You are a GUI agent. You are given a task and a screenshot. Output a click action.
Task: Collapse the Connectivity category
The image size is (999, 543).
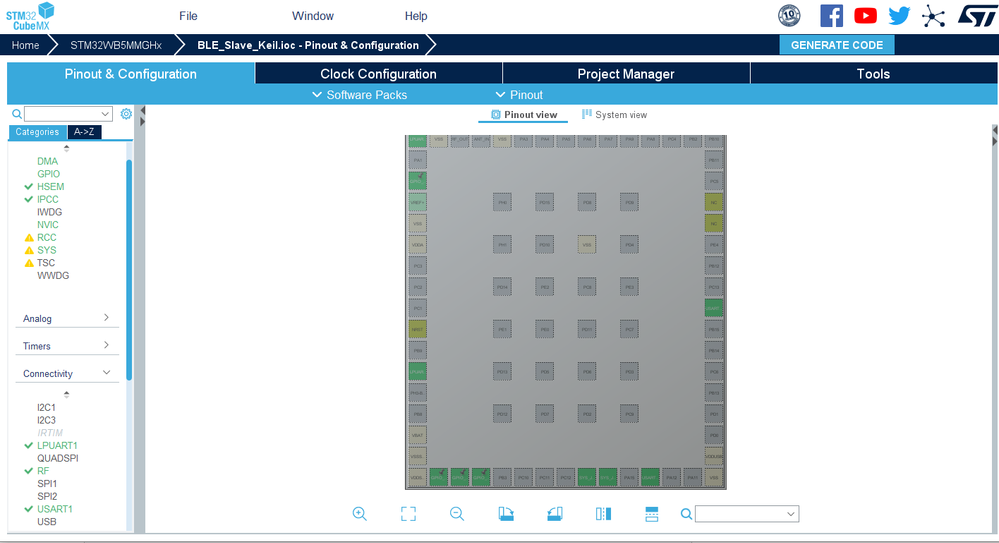(67, 373)
